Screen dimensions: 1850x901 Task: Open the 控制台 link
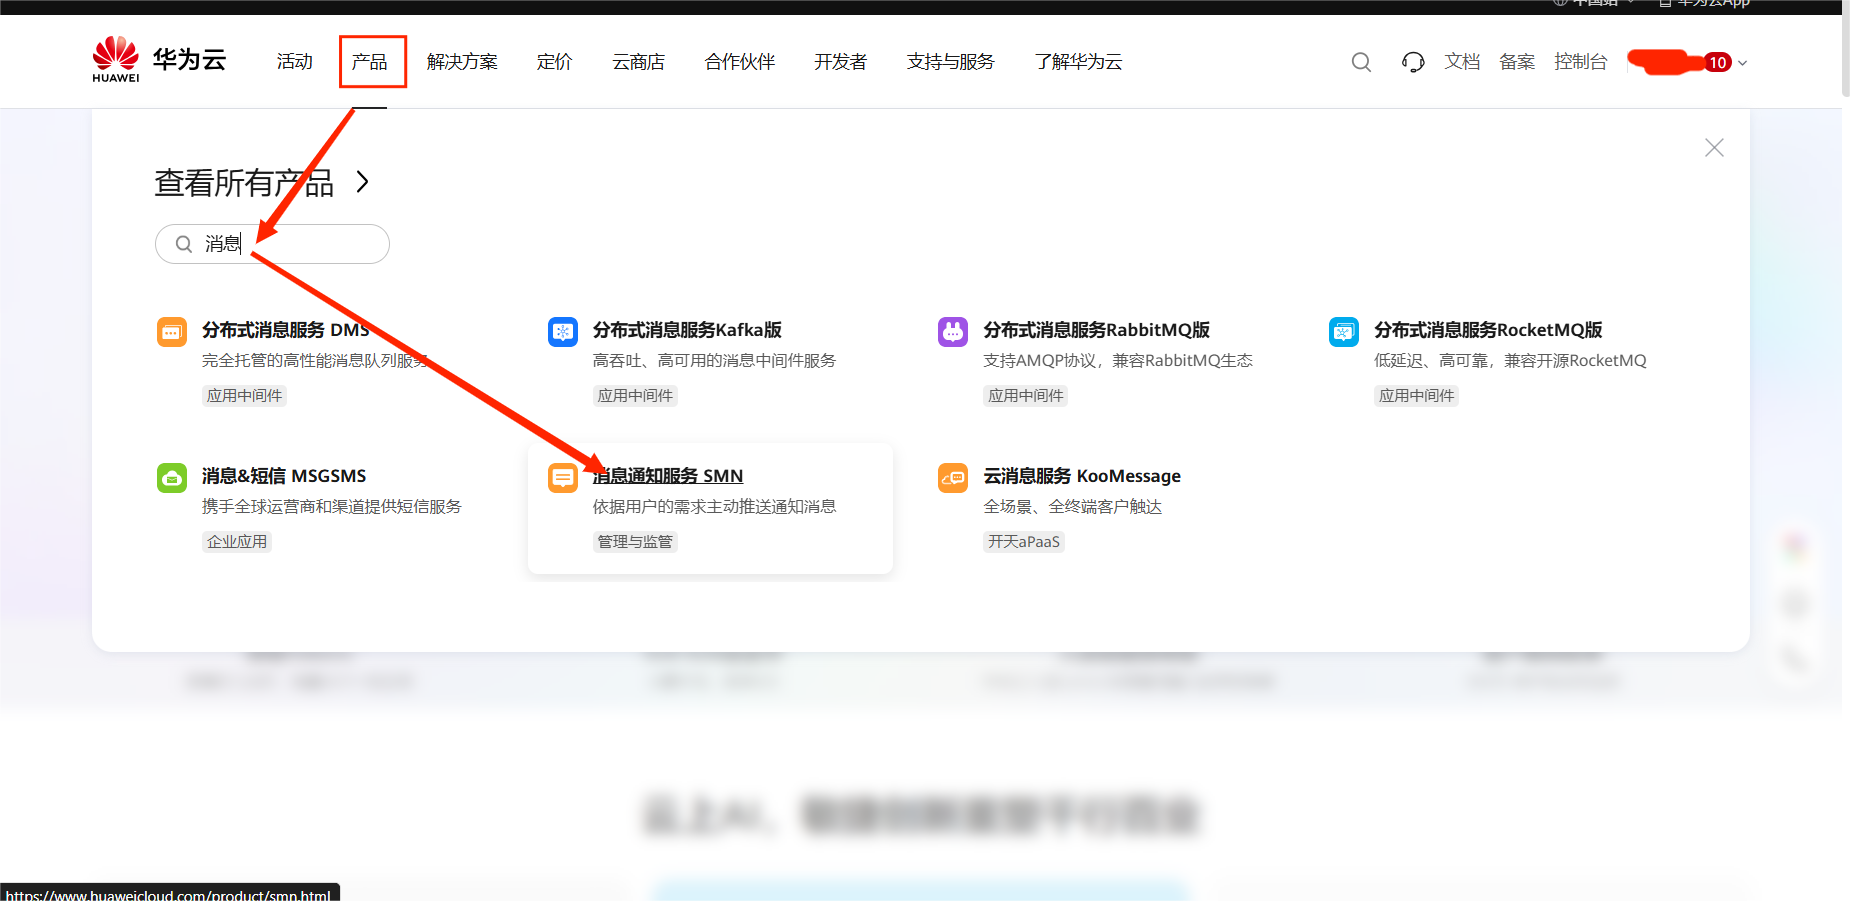pyautogui.click(x=1581, y=62)
